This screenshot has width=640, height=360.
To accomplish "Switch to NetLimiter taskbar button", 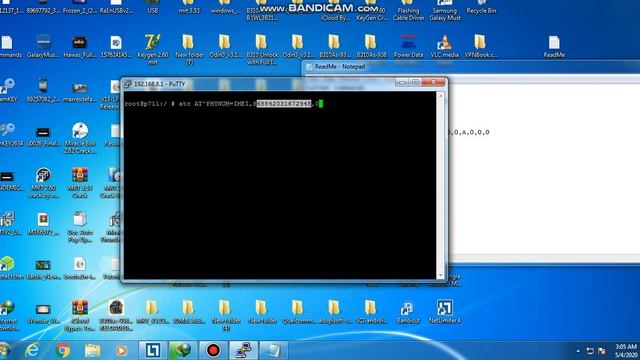I will click(152, 350).
